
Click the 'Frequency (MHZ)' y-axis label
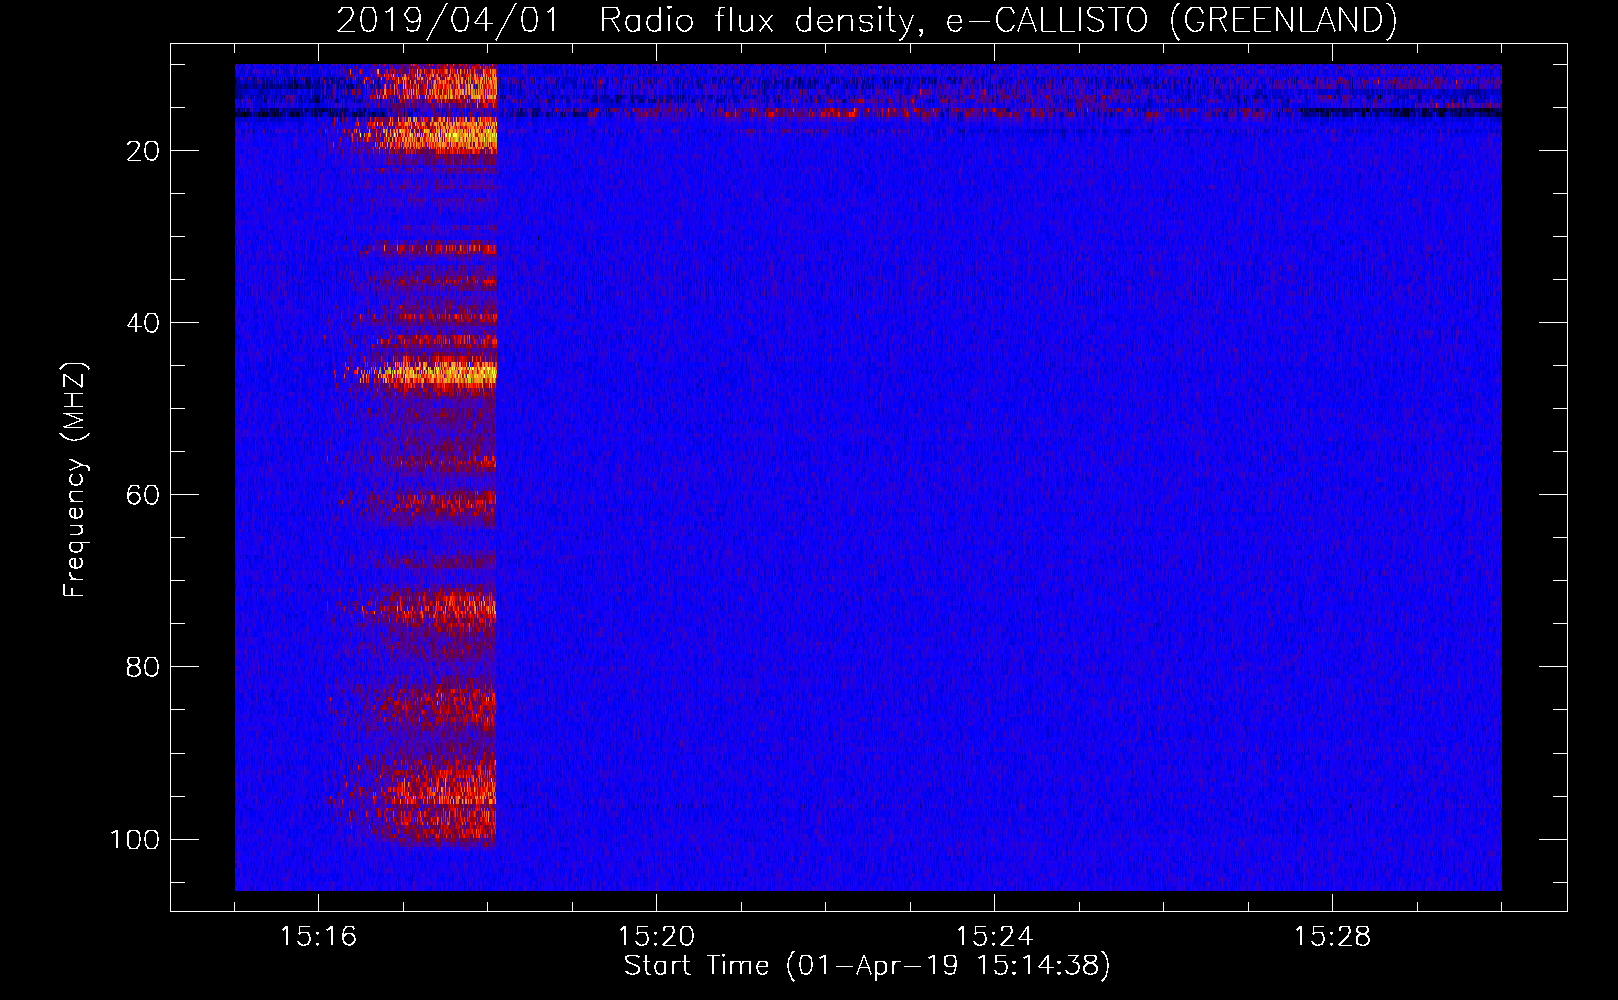[x=75, y=480]
